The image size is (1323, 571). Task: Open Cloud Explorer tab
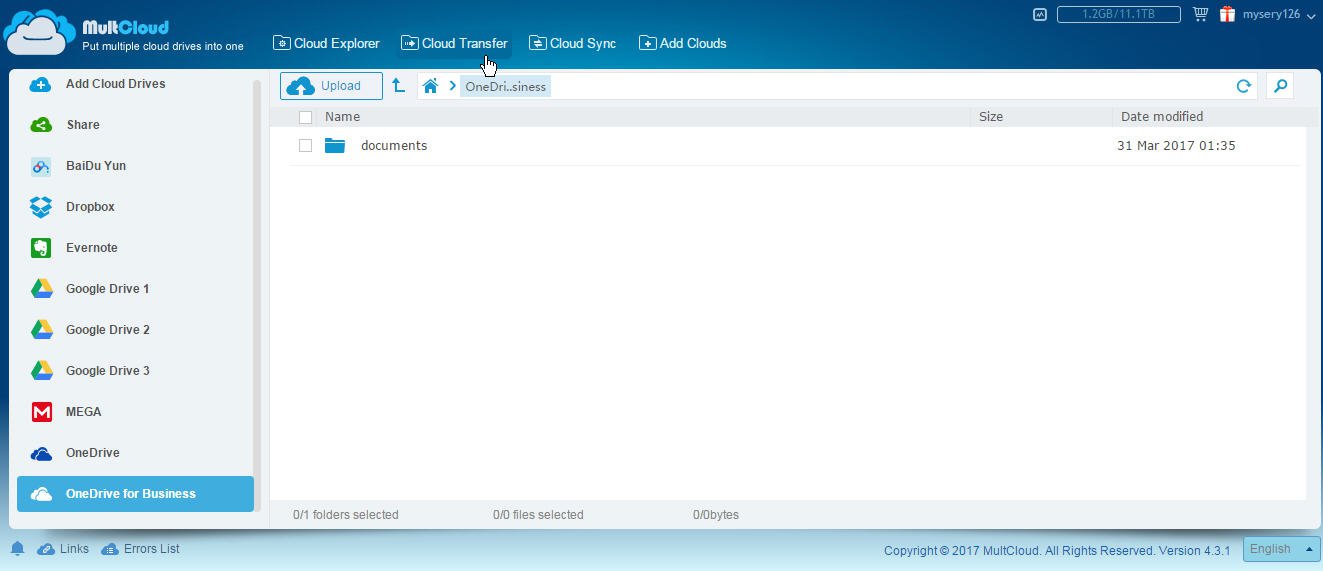tap(326, 43)
